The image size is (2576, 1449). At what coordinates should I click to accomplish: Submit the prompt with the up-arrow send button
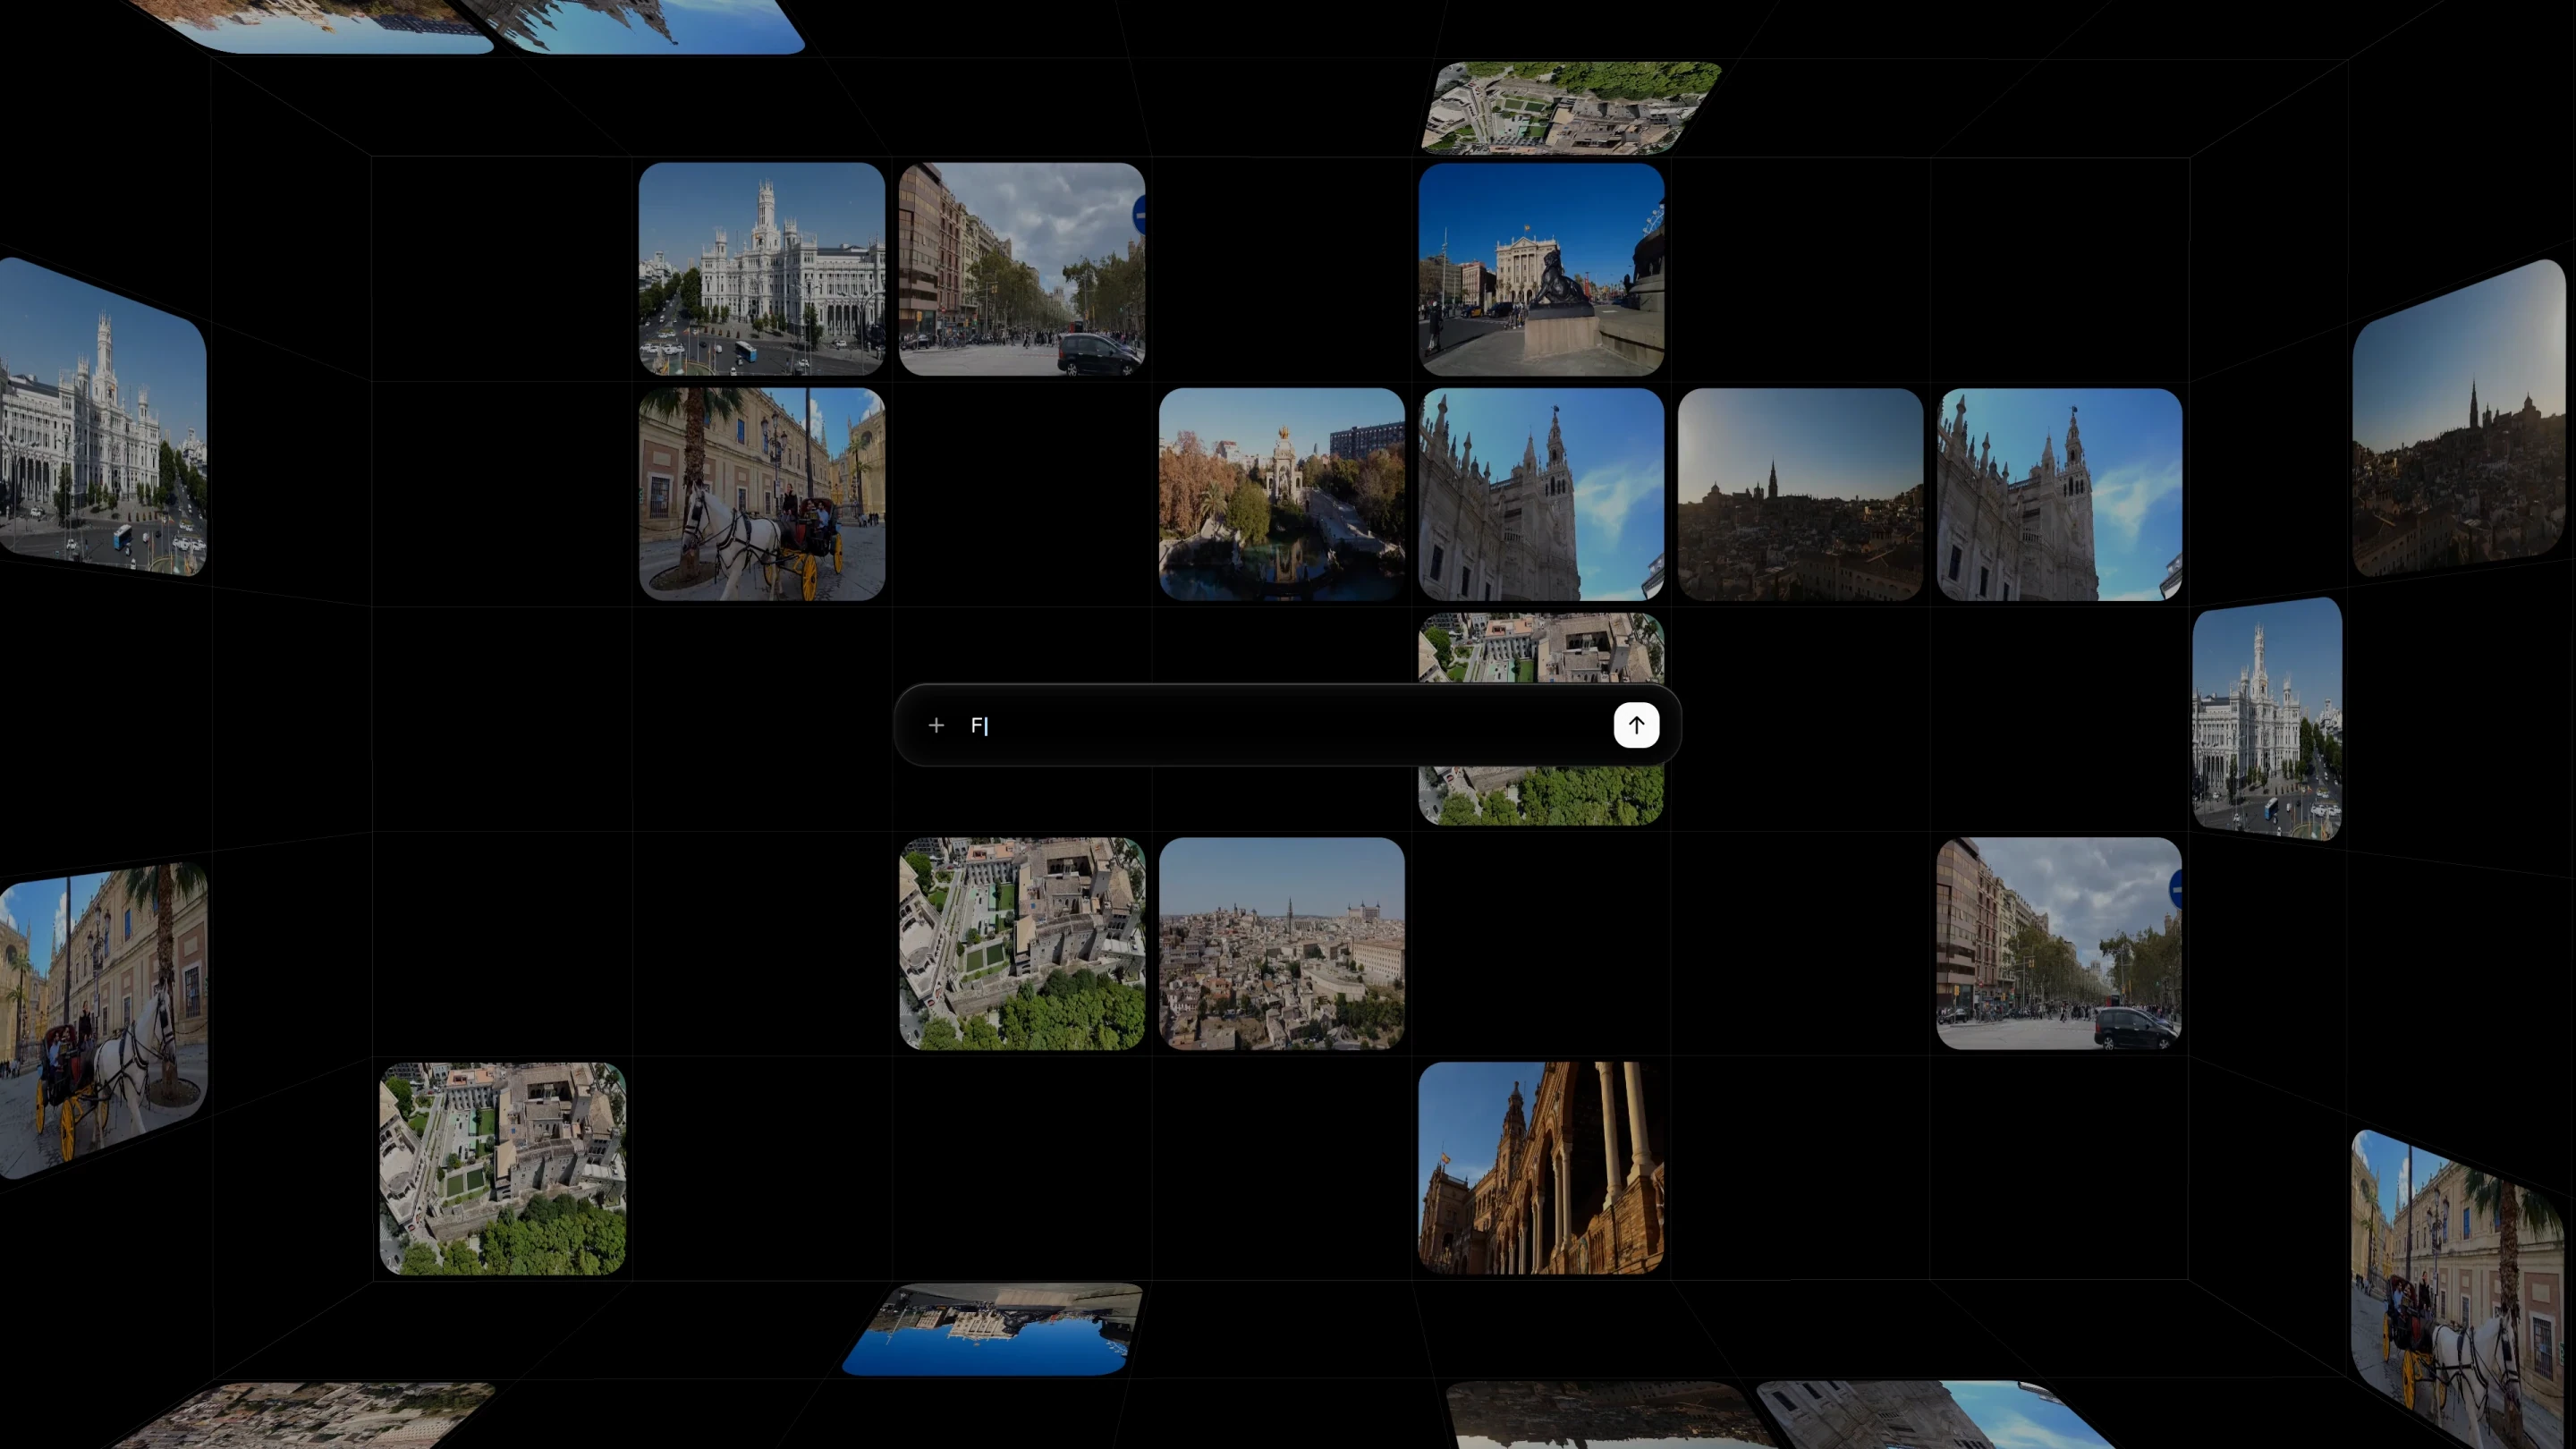pyautogui.click(x=1636, y=725)
